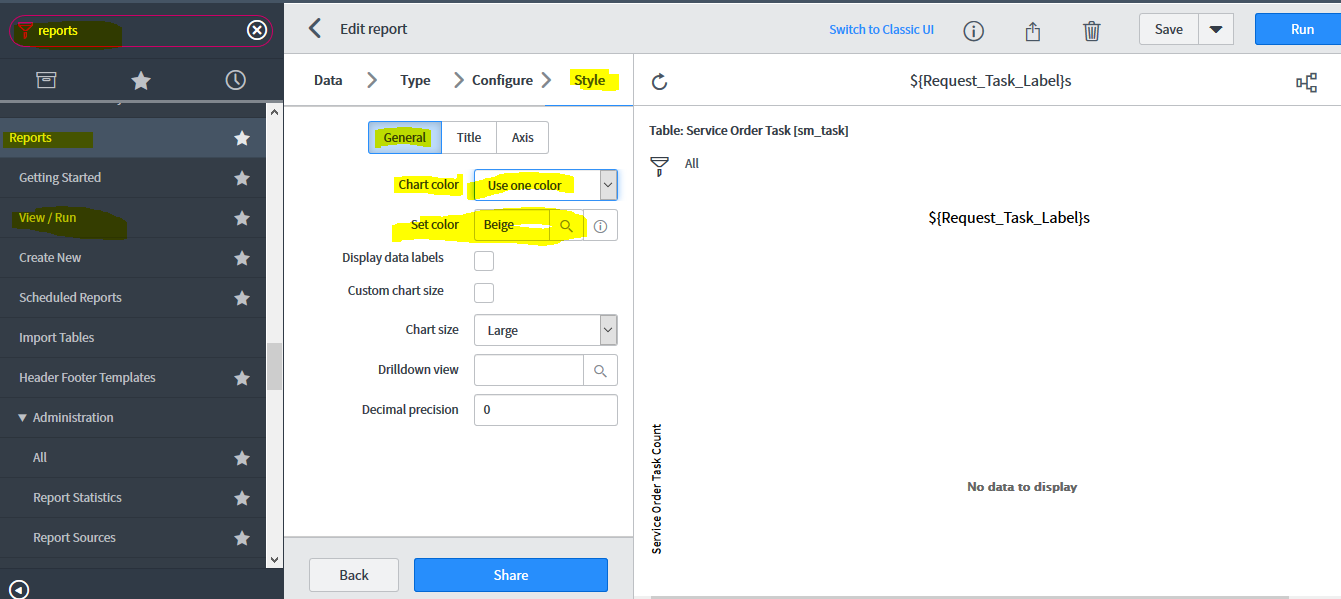Click the Save button
The height and width of the screenshot is (599, 1341).
pyautogui.click(x=1168, y=29)
